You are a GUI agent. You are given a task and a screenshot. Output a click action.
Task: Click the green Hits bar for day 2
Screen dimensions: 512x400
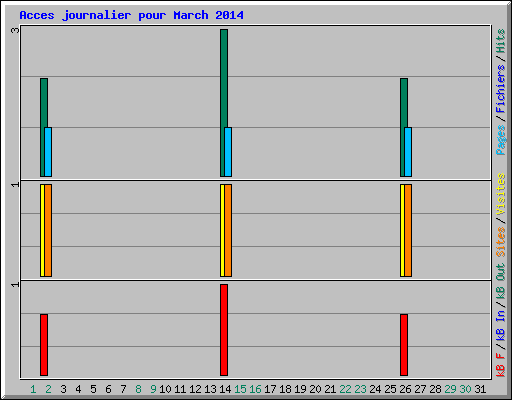[43, 103]
